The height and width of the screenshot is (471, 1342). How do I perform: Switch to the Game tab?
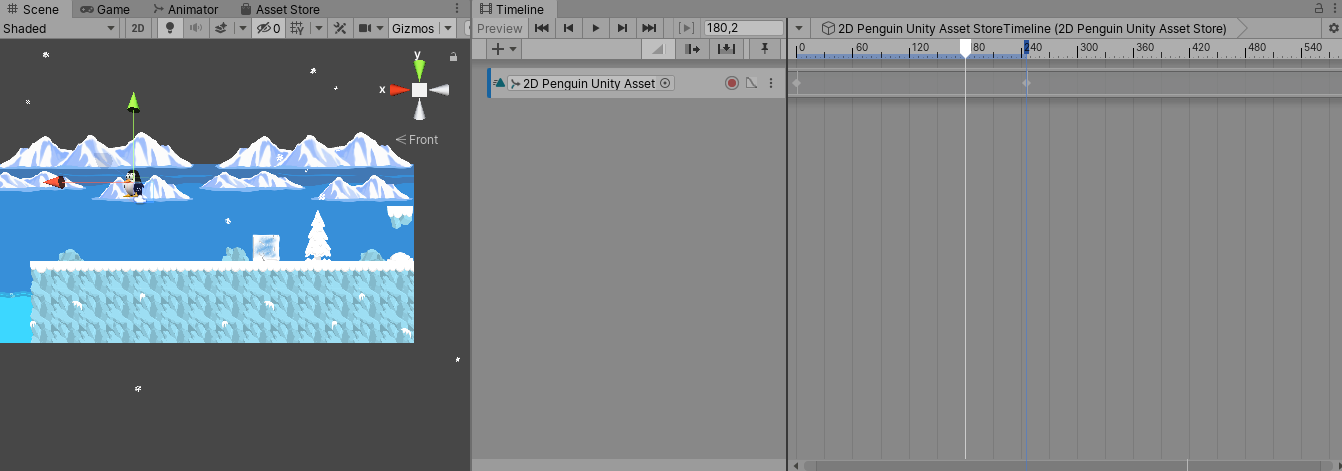105,9
